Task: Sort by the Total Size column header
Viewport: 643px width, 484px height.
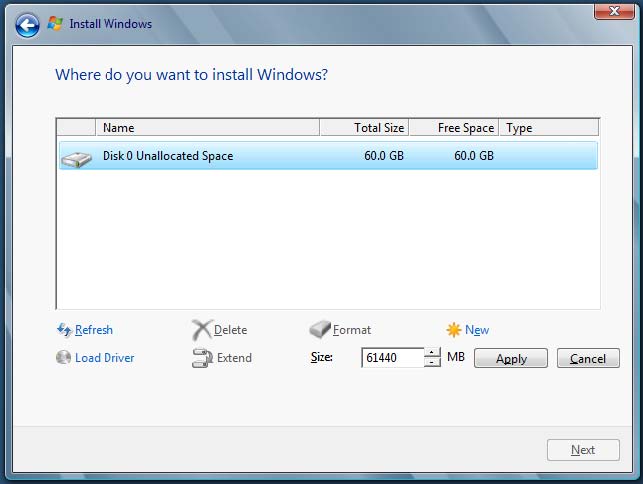Action: [364, 128]
